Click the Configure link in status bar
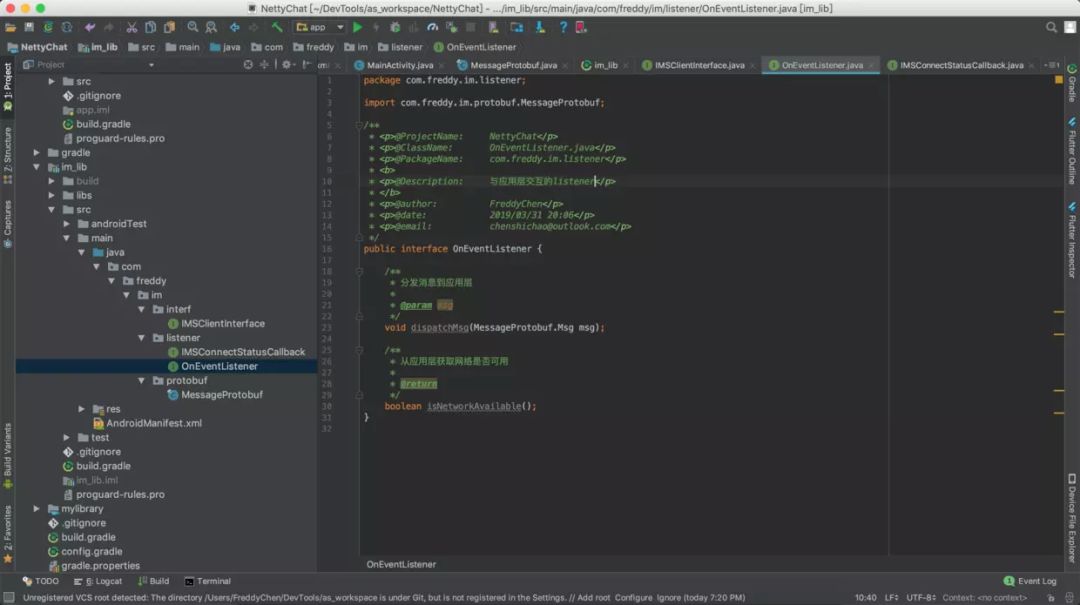 (x=633, y=598)
